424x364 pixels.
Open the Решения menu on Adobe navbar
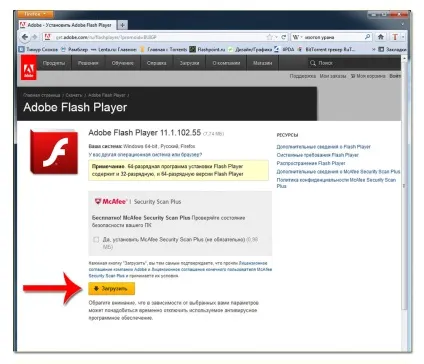pos(88,63)
